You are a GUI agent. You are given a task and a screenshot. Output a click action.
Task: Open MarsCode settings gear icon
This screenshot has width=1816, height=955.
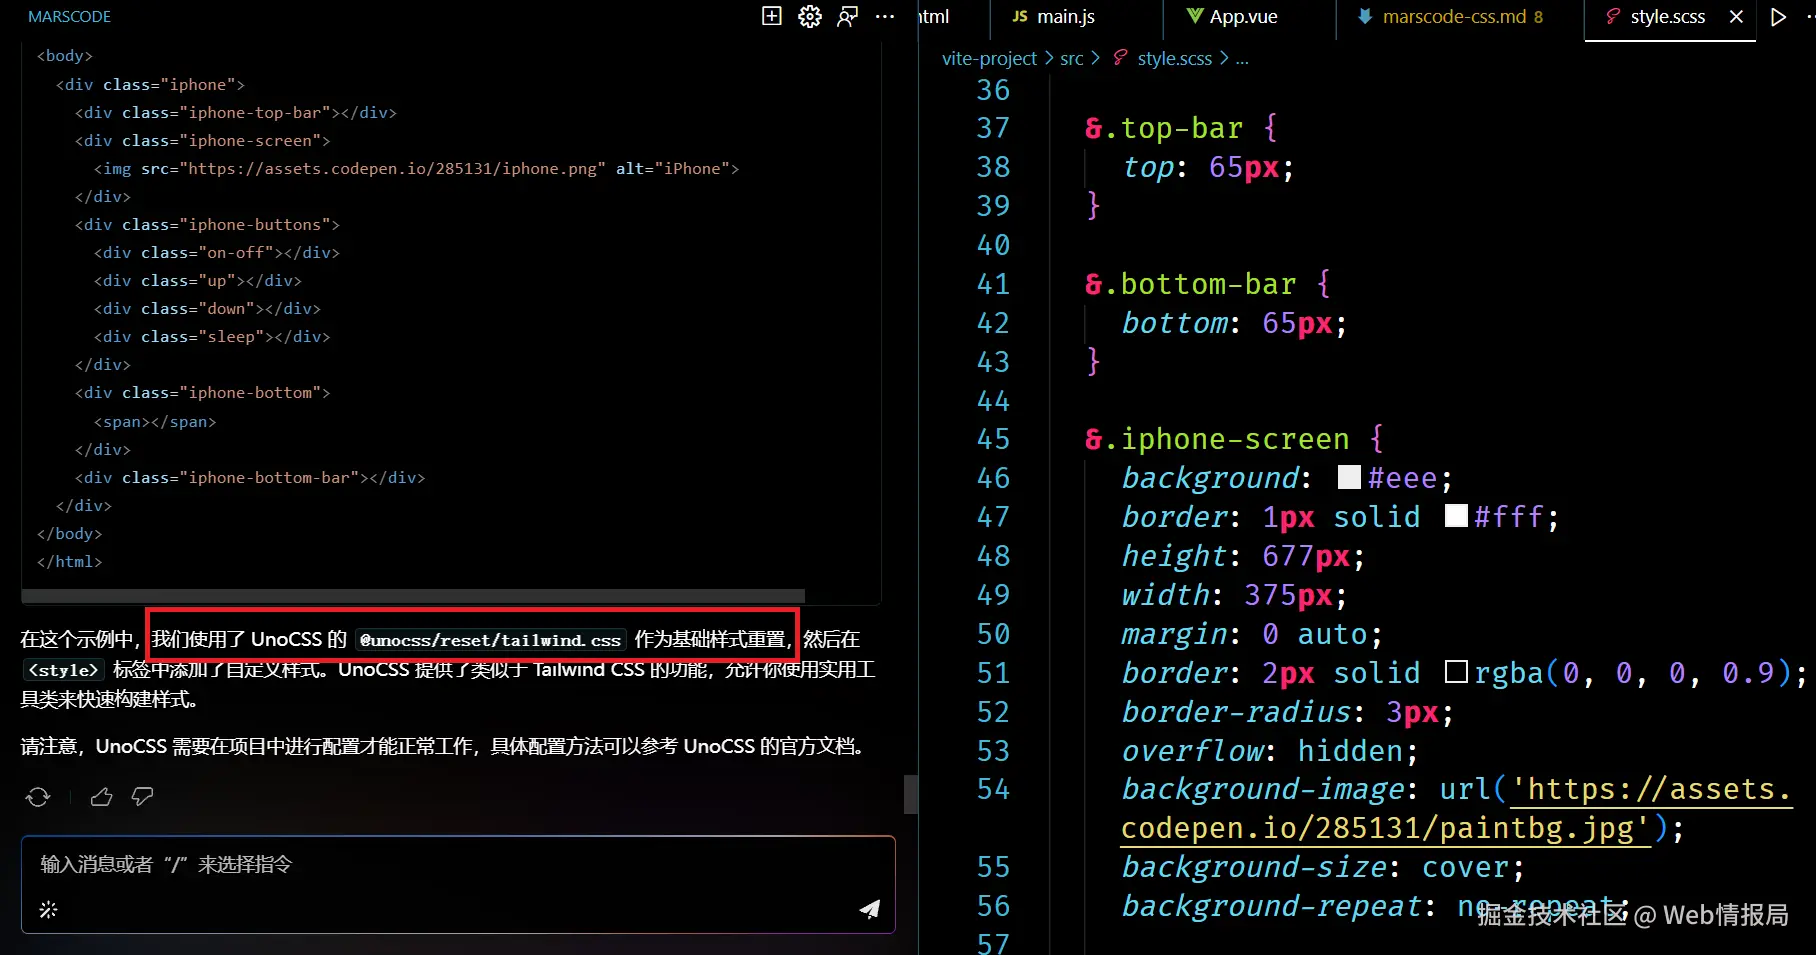810,16
